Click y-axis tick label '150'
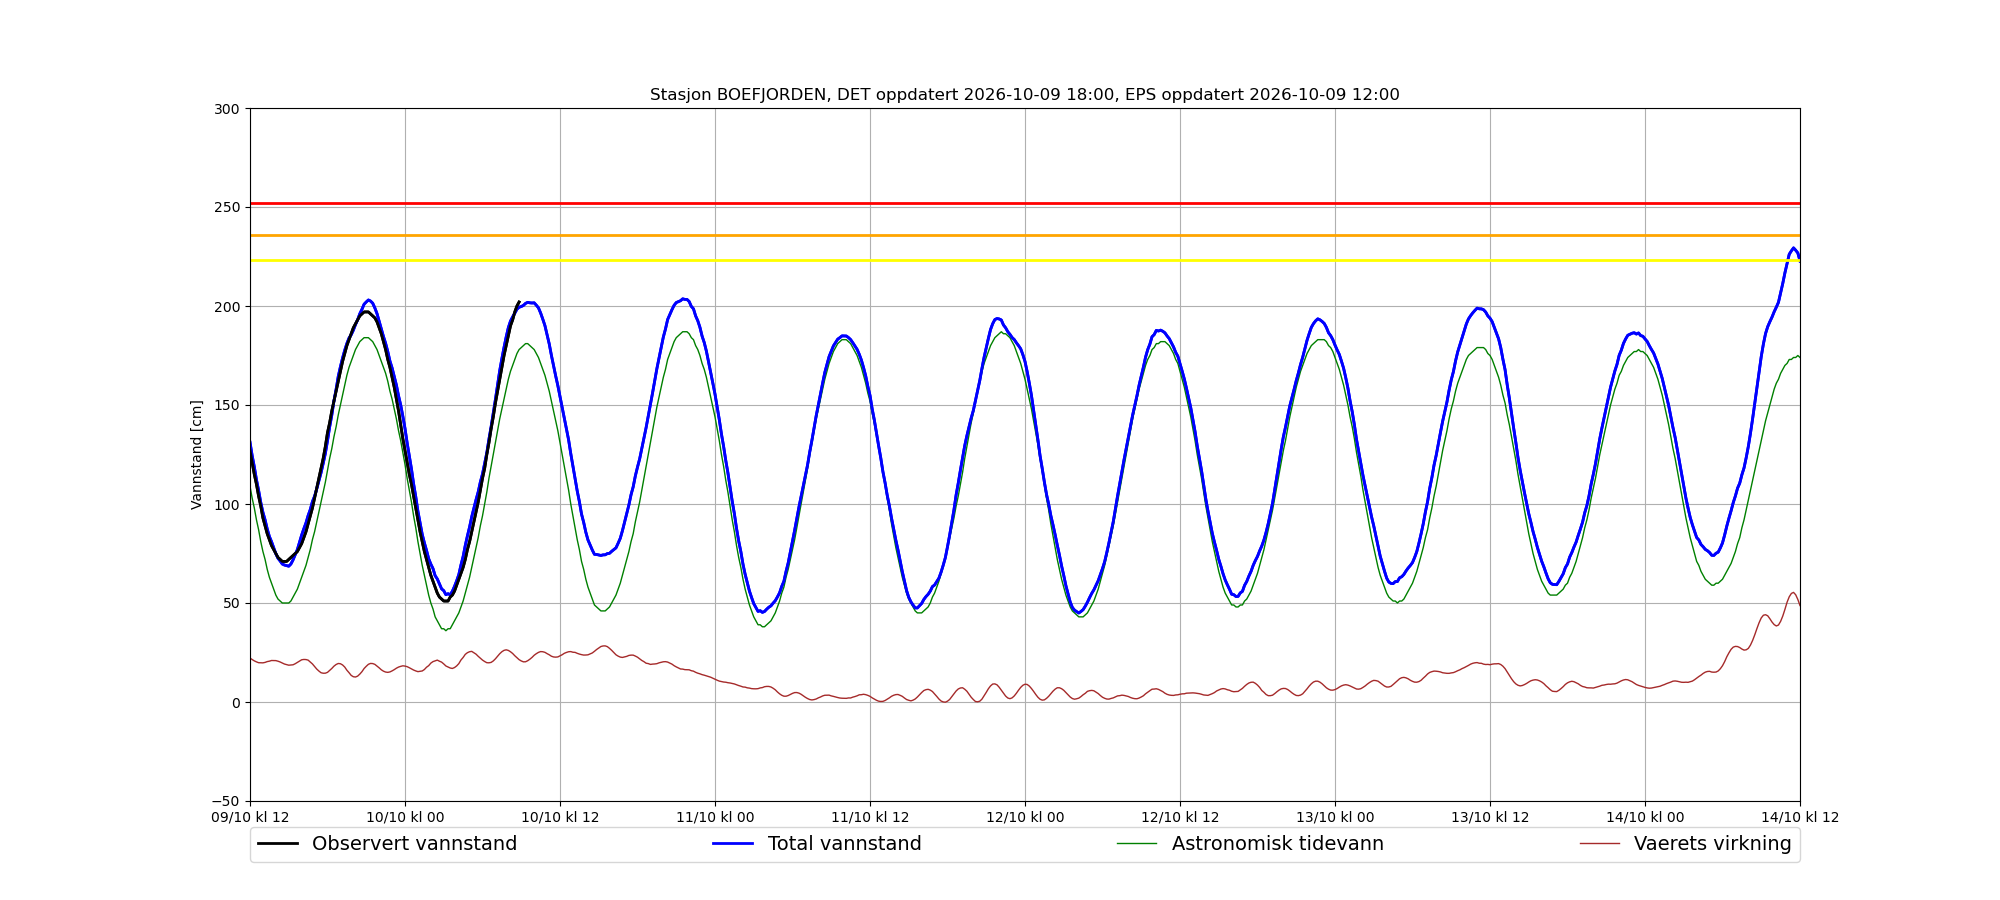Screen dimensions: 2000x900 pos(228,406)
